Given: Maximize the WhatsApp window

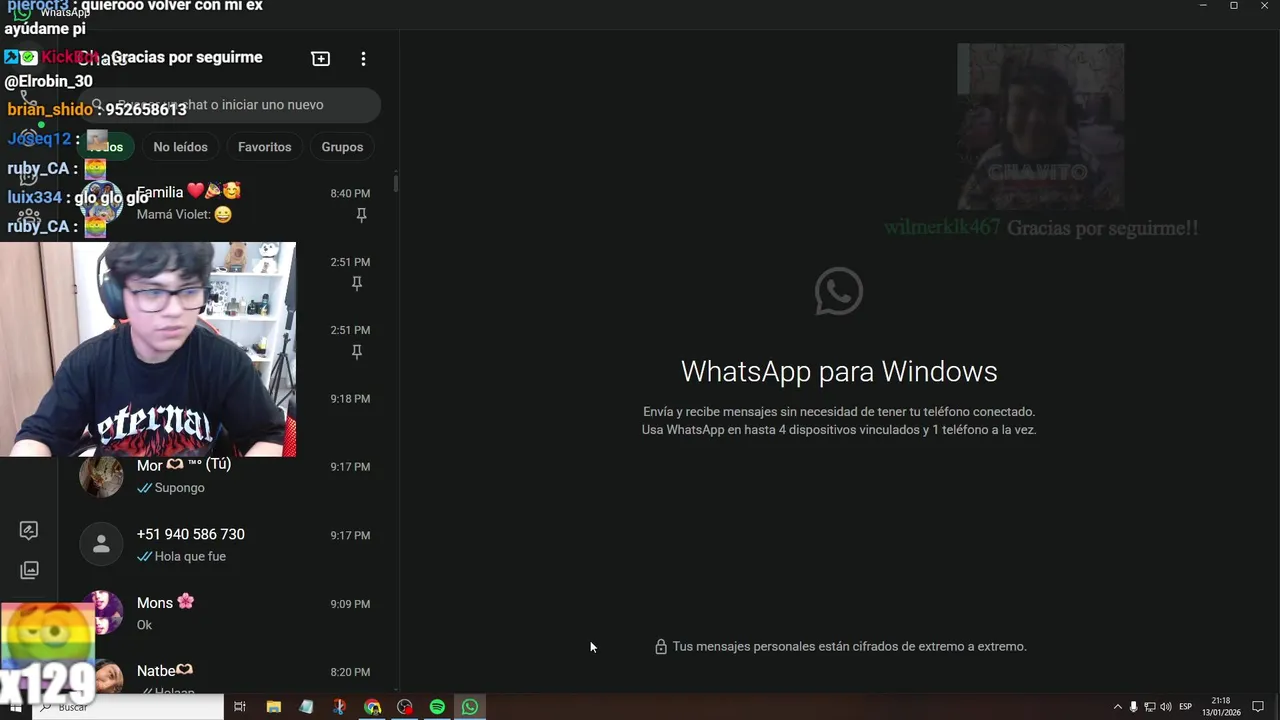Looking at the screenshot, I should click(1234, 6).
